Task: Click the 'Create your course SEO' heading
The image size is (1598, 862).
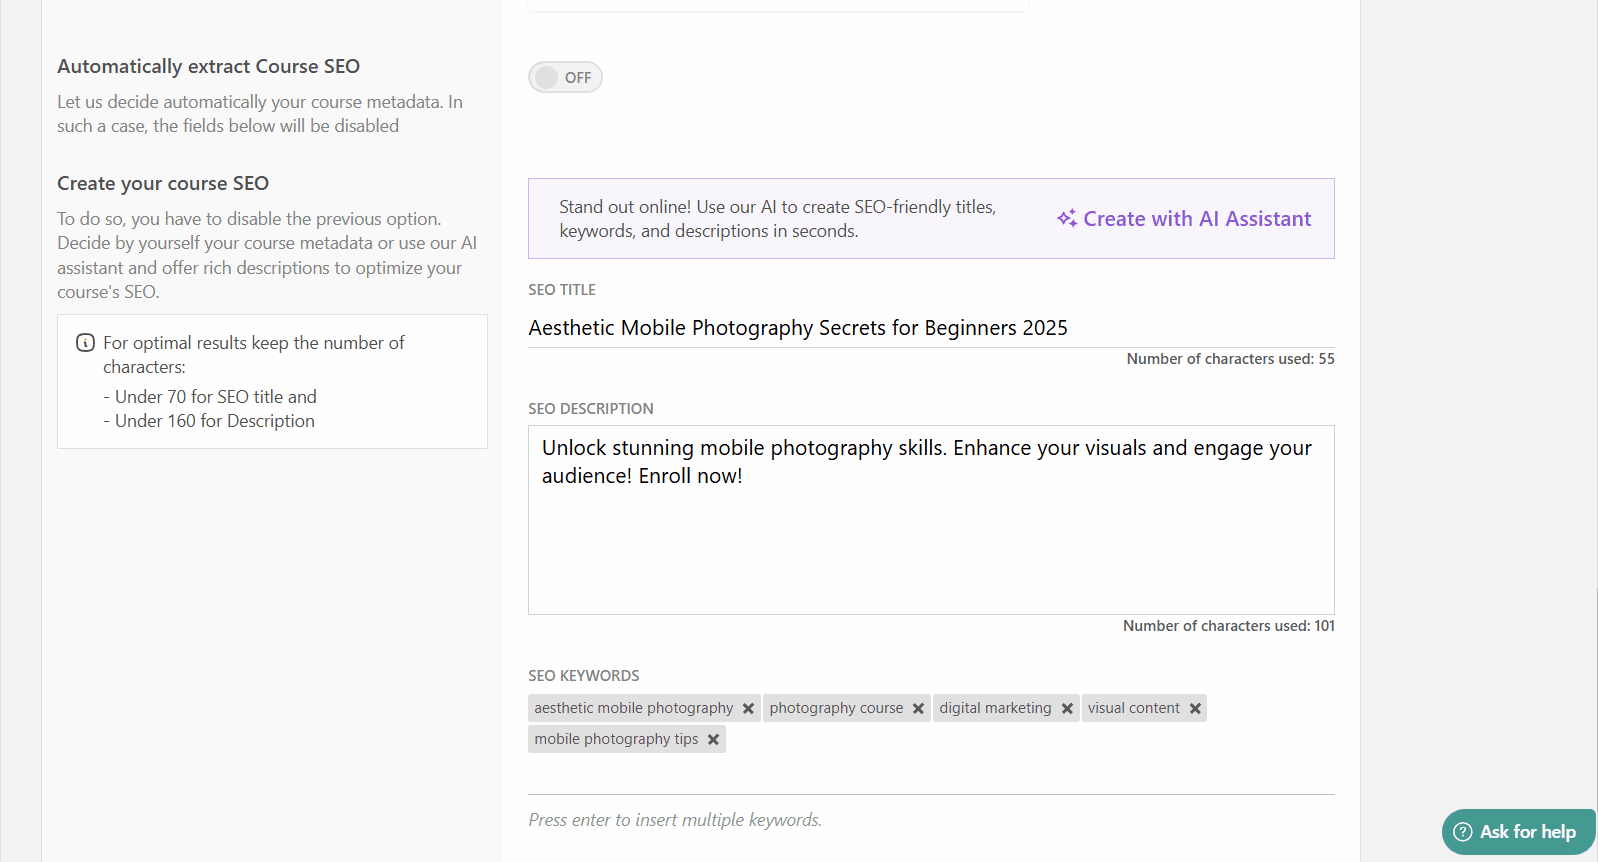Action: coord(163,183)
